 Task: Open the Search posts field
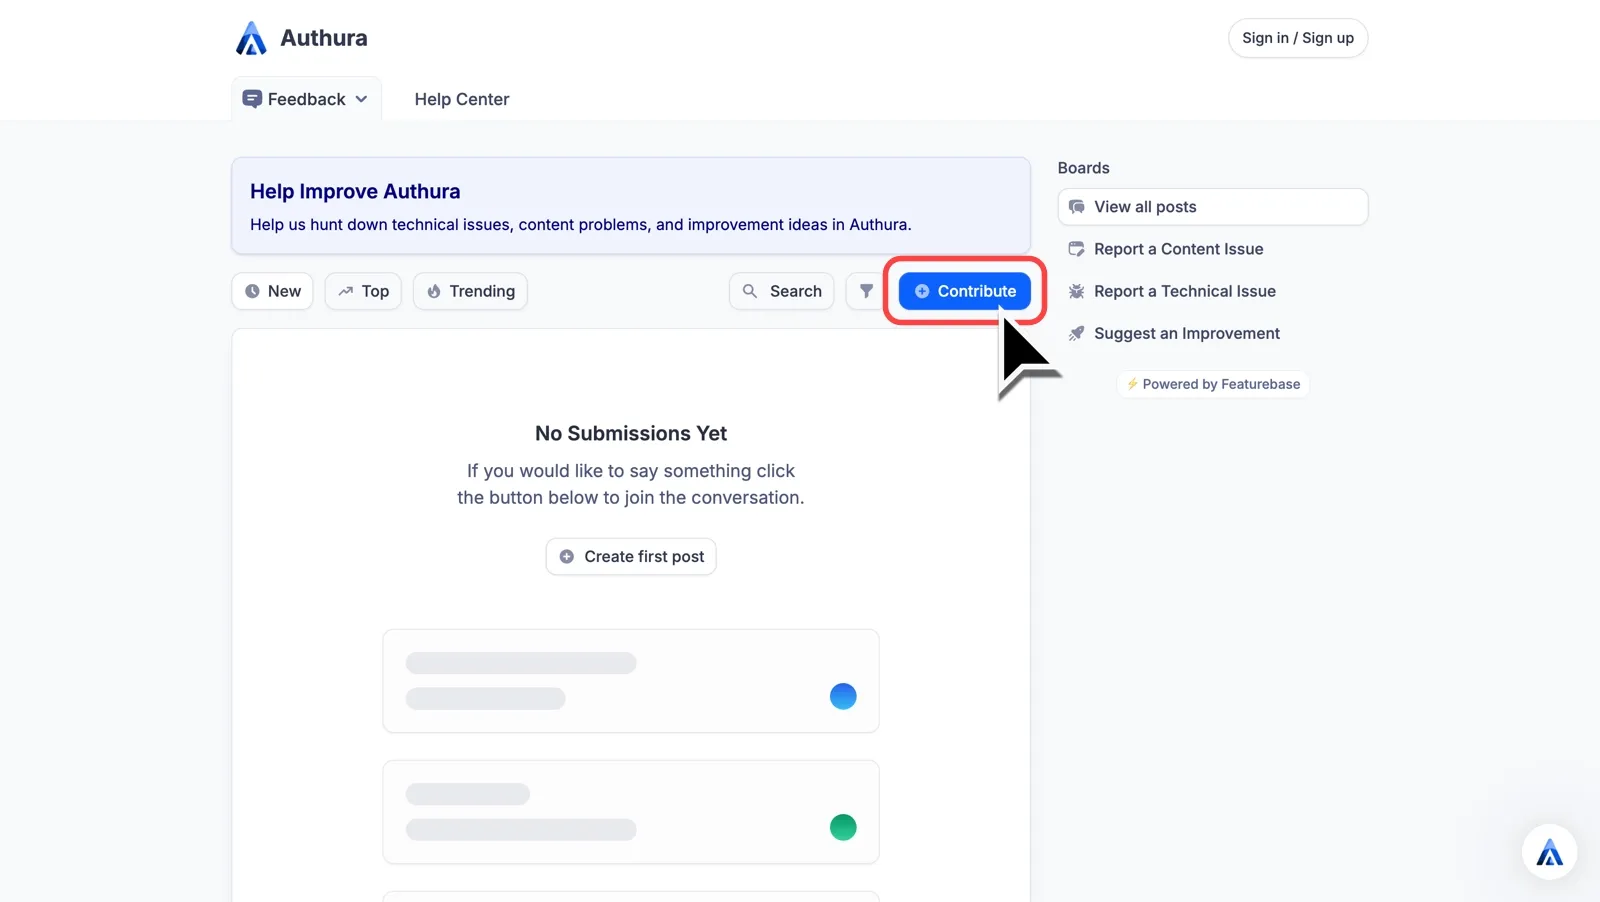point(782,291)
